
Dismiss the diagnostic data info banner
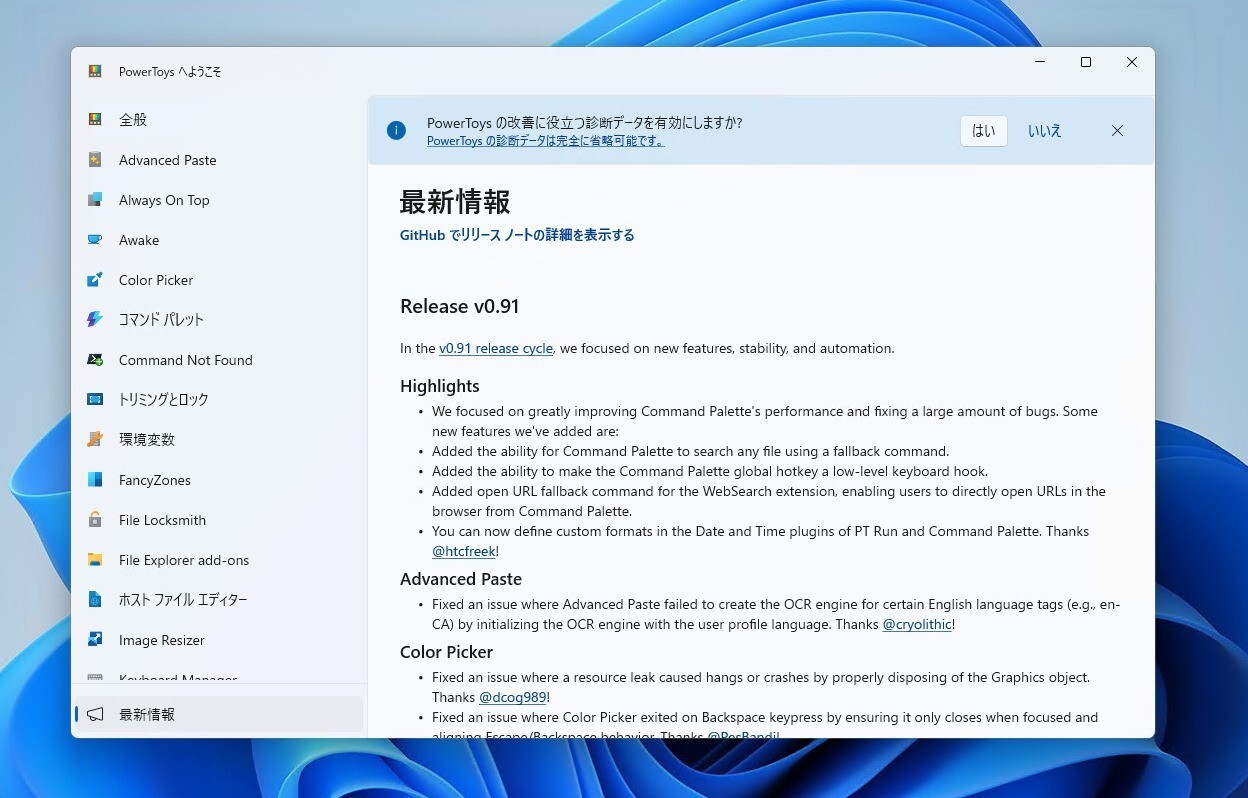click(x=1117, y=131)
